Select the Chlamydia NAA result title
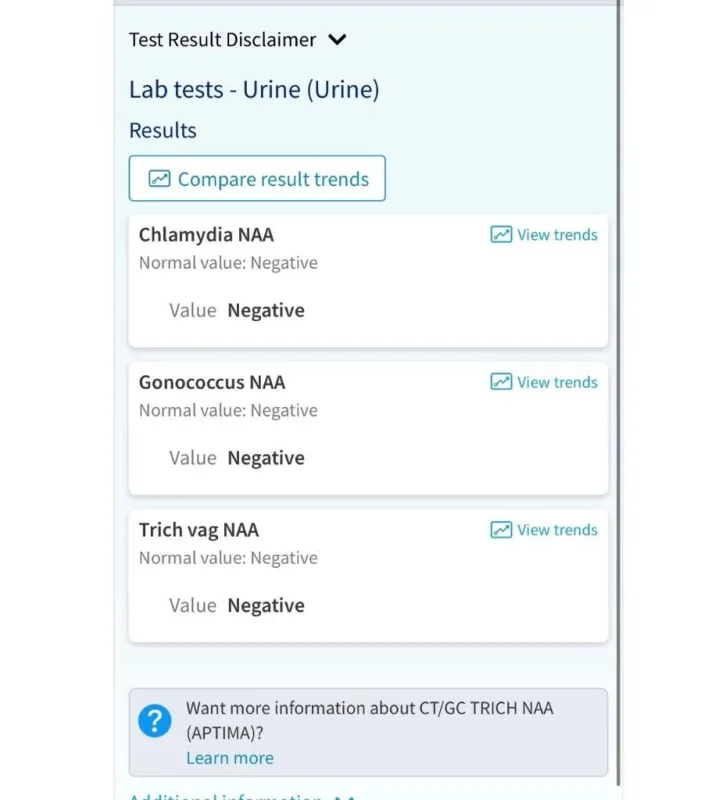Viewport: 726px width, 800px height. [x=206, y=235]
